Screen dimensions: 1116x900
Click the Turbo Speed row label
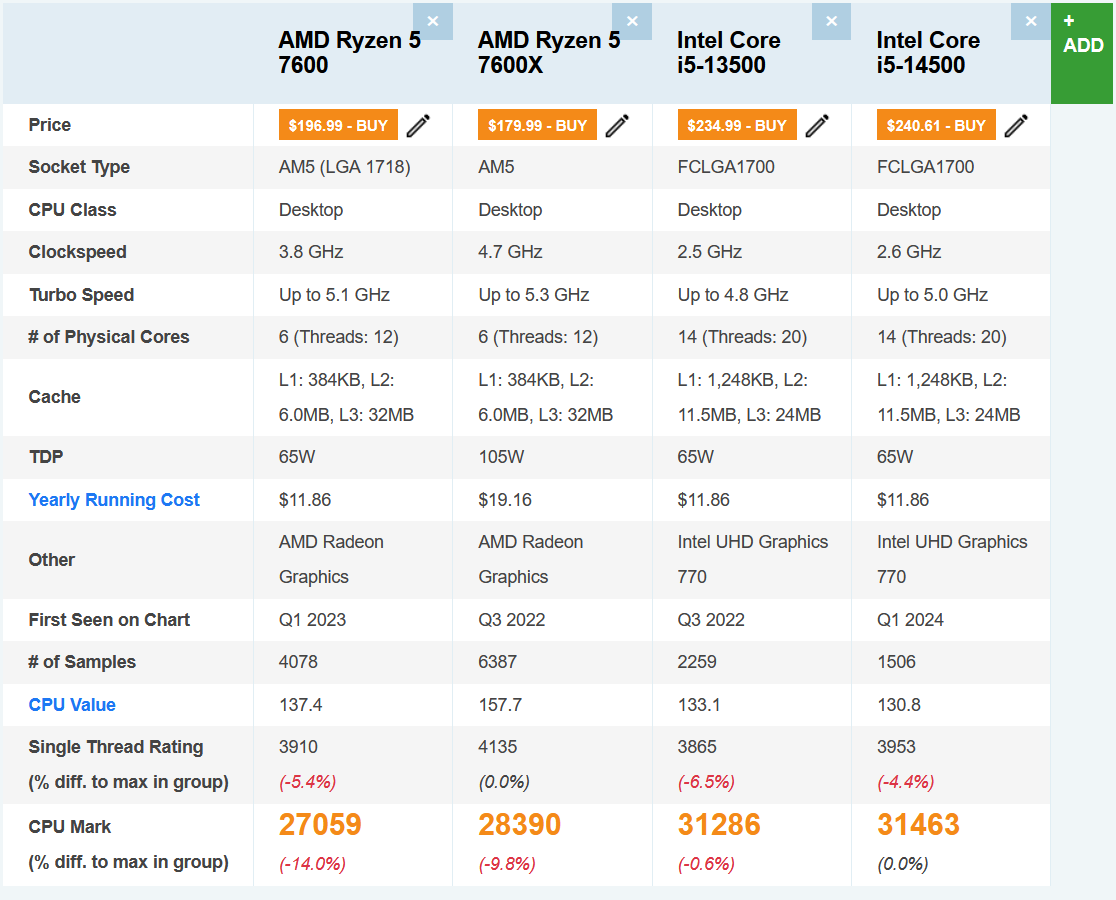pyautogui.click(x=81, y=295)
